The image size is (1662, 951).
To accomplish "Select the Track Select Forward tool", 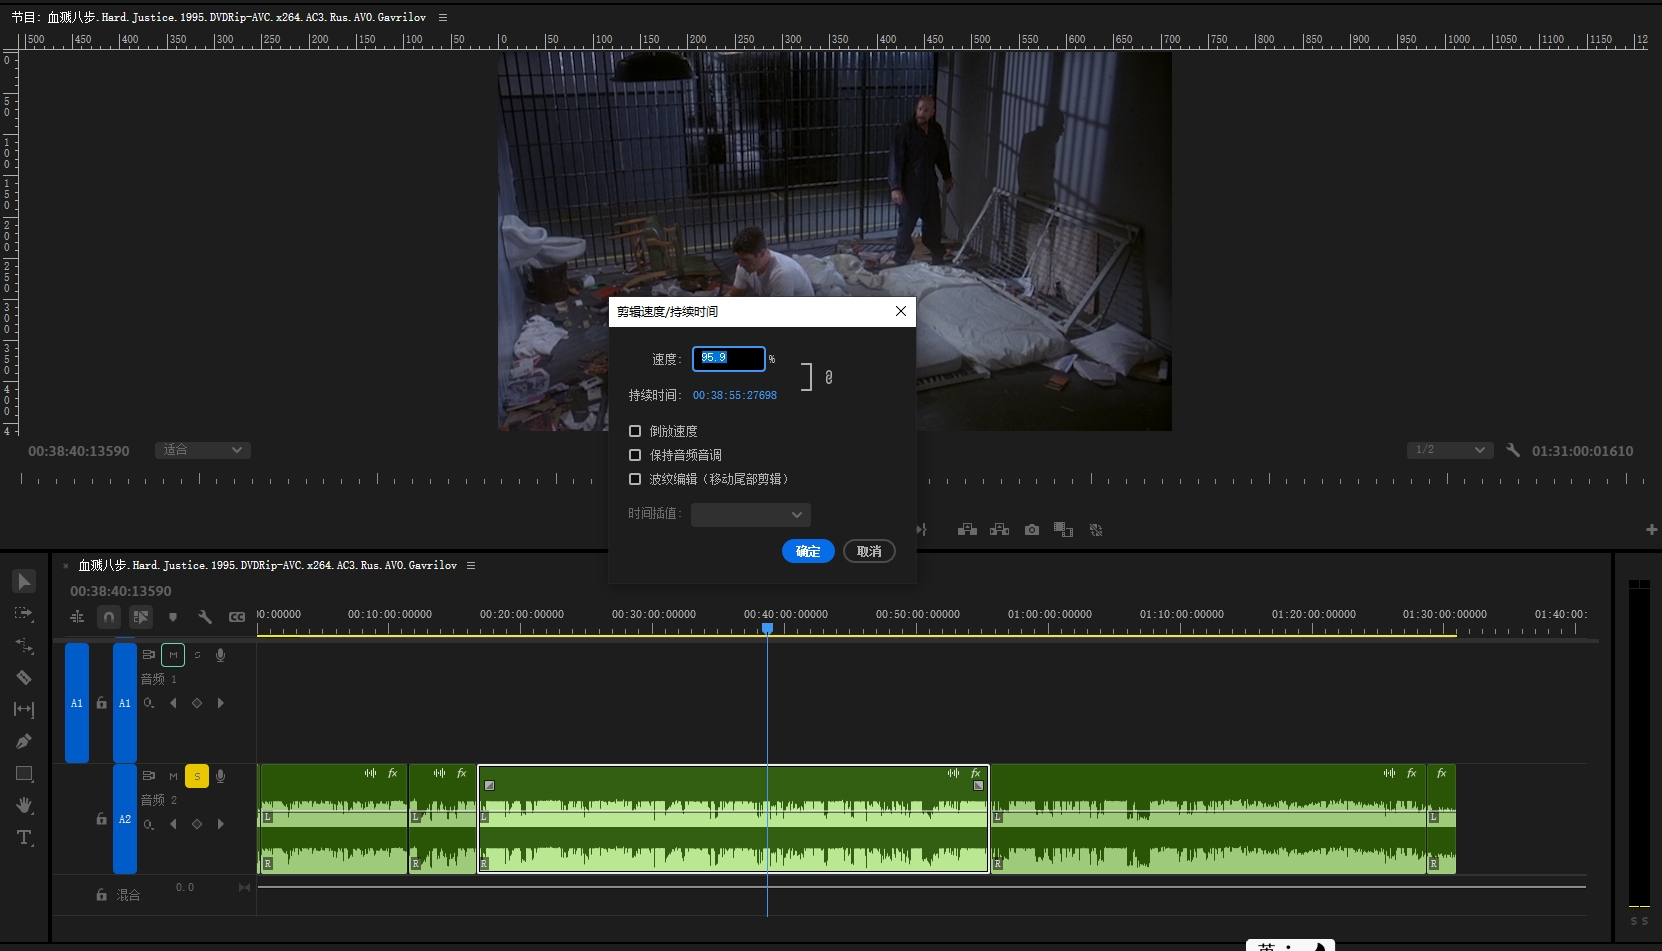I will tap(24, 614).
